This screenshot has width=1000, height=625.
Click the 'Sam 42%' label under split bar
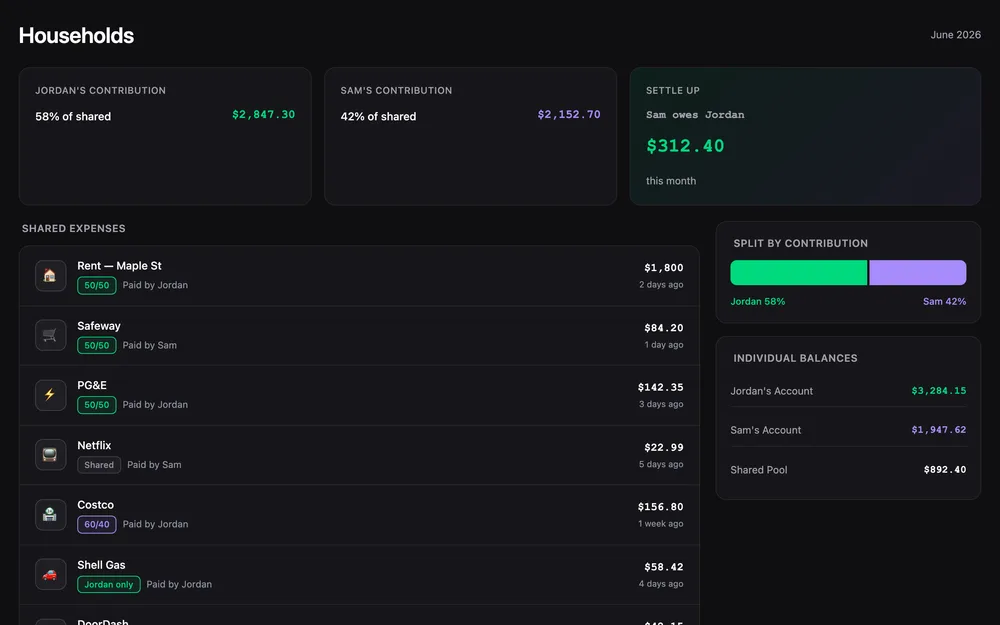tap(945, 302)
